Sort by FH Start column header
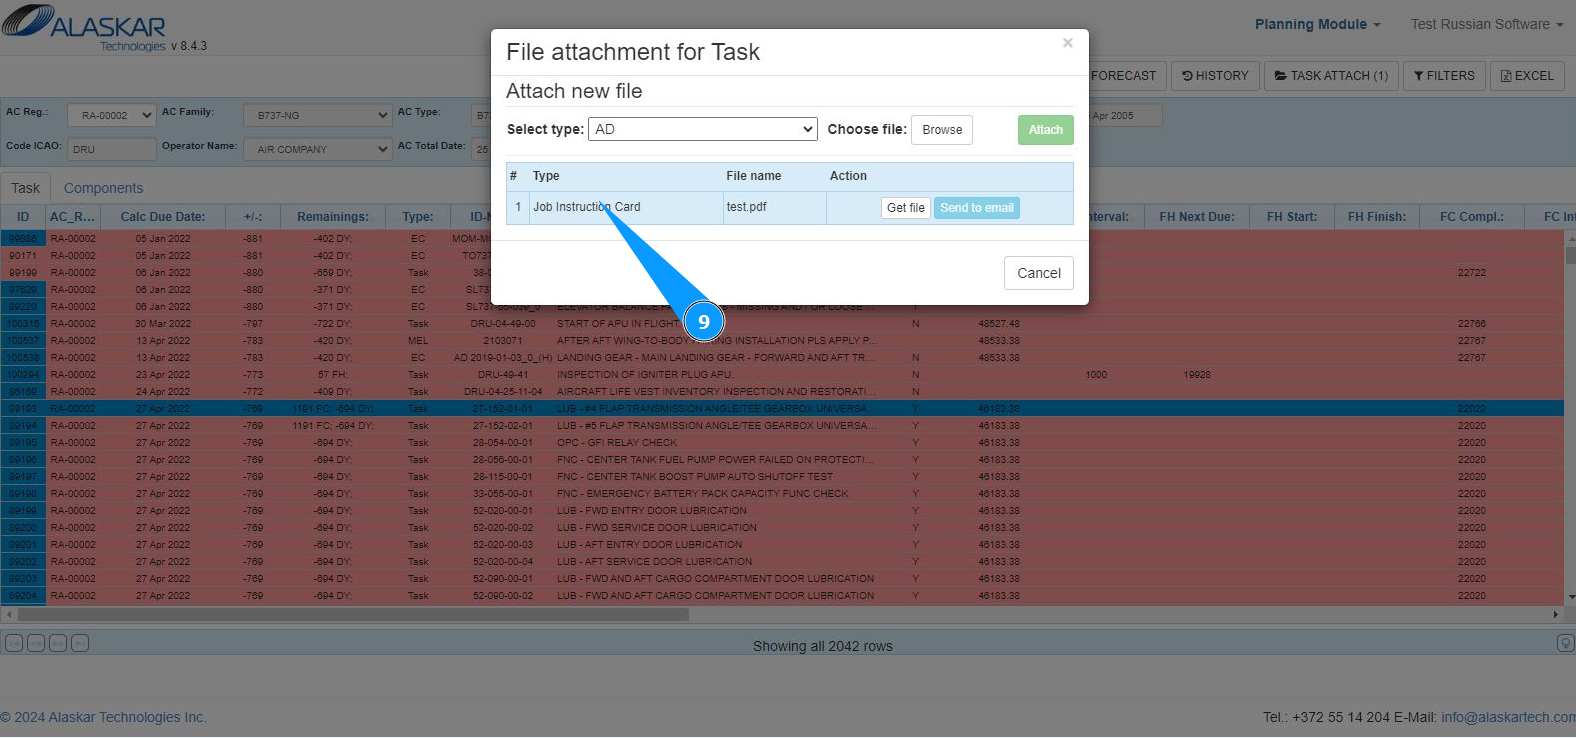 coord(1292,217)
